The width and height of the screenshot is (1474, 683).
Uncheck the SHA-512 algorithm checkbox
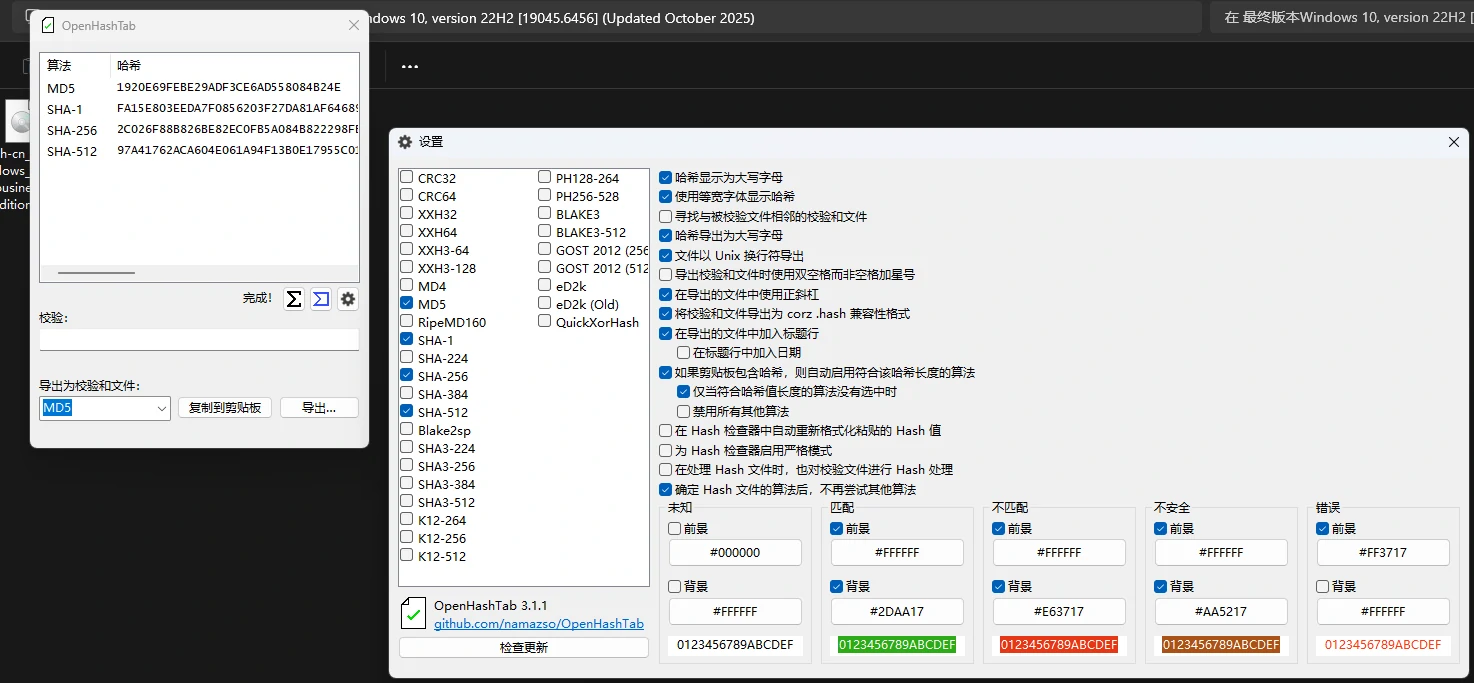click(407, 412)
